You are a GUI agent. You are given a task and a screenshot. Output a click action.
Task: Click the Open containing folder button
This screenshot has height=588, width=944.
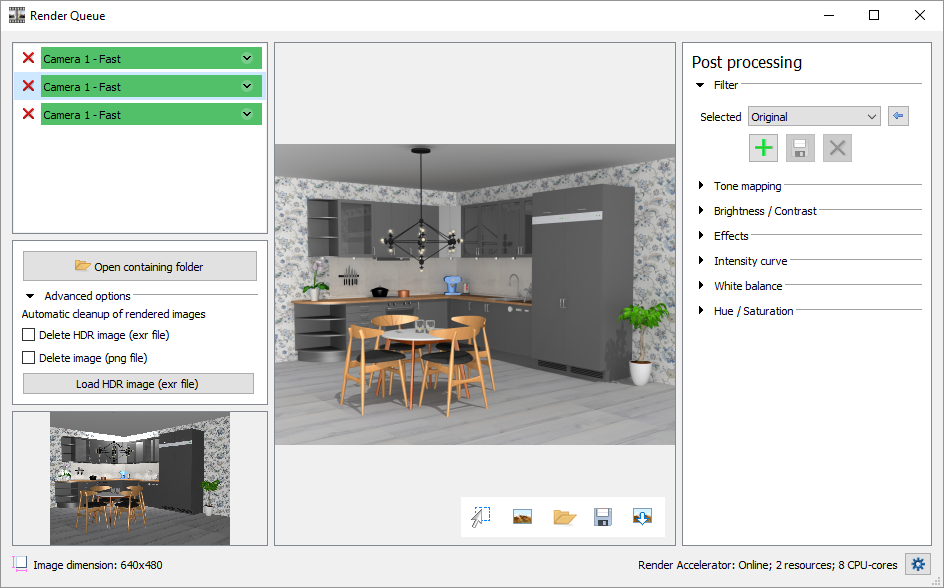click(x=140, y=266)
